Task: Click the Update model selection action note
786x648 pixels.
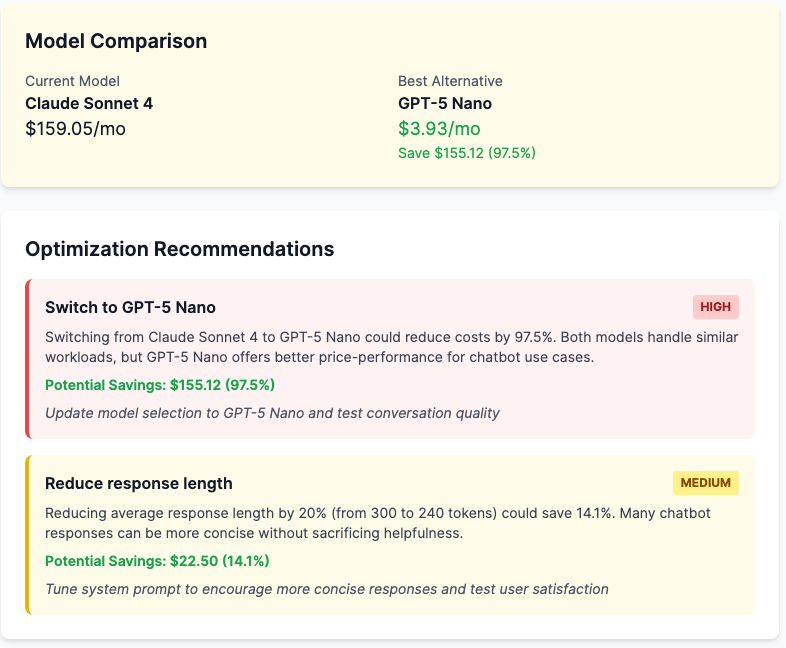Action: (272, 413)
